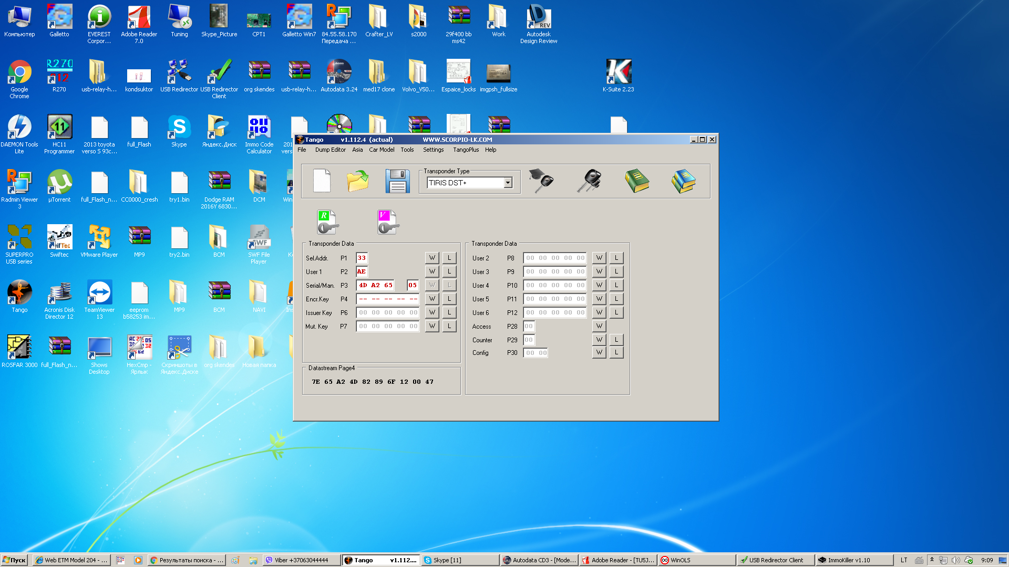Click the User 3 P9 input field

pos(555,272)
